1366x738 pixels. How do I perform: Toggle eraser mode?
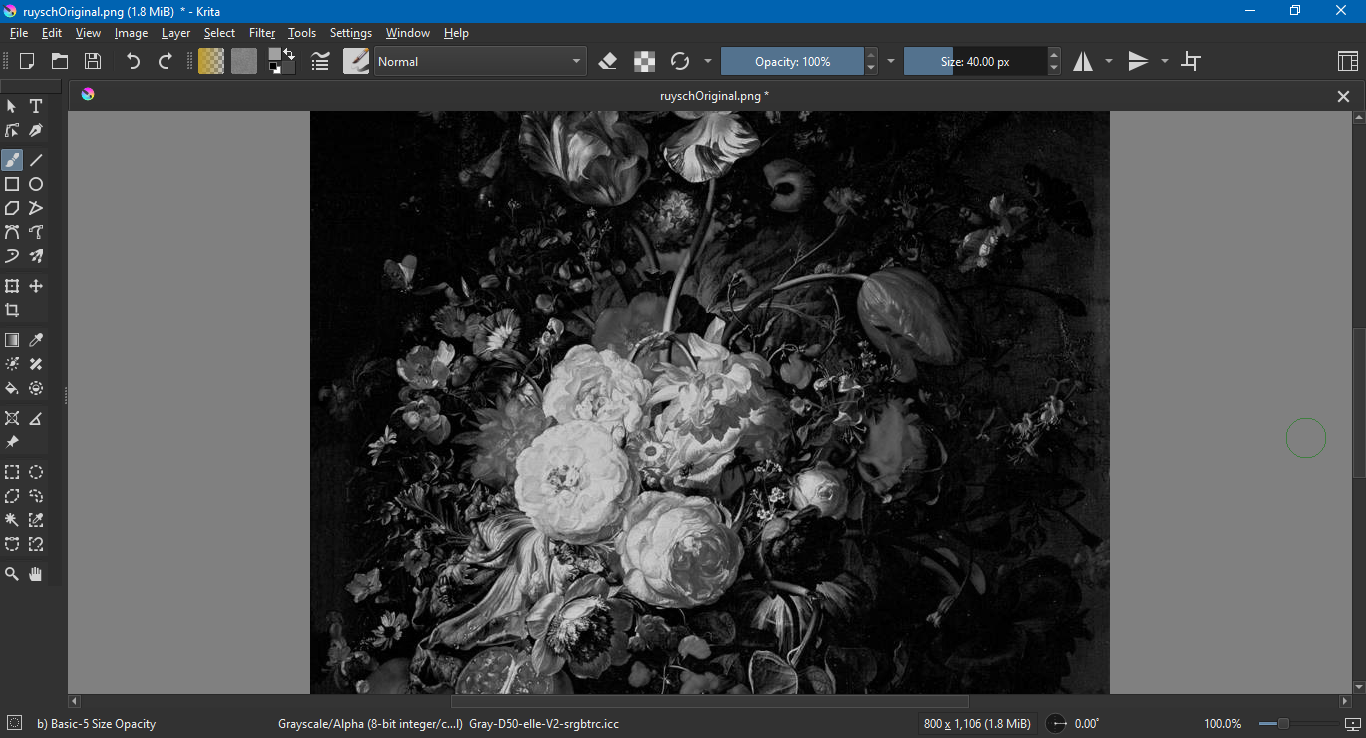607,61
